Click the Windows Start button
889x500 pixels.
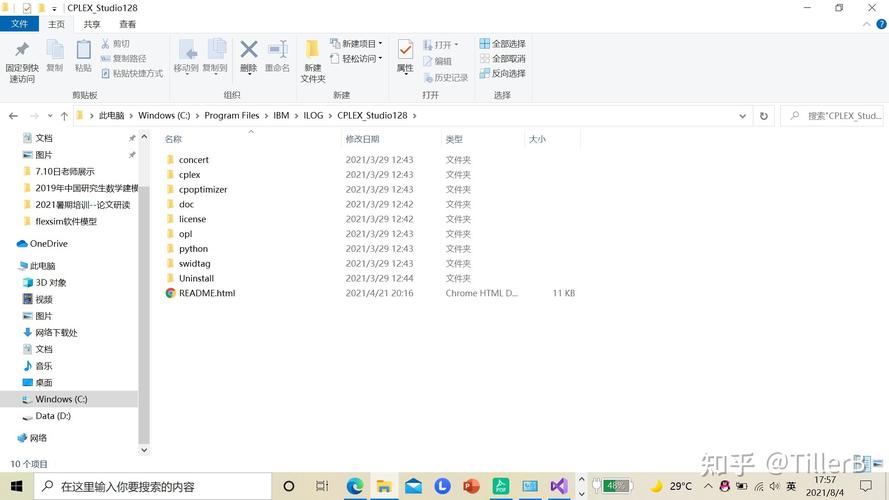click(x=16, y=486)
